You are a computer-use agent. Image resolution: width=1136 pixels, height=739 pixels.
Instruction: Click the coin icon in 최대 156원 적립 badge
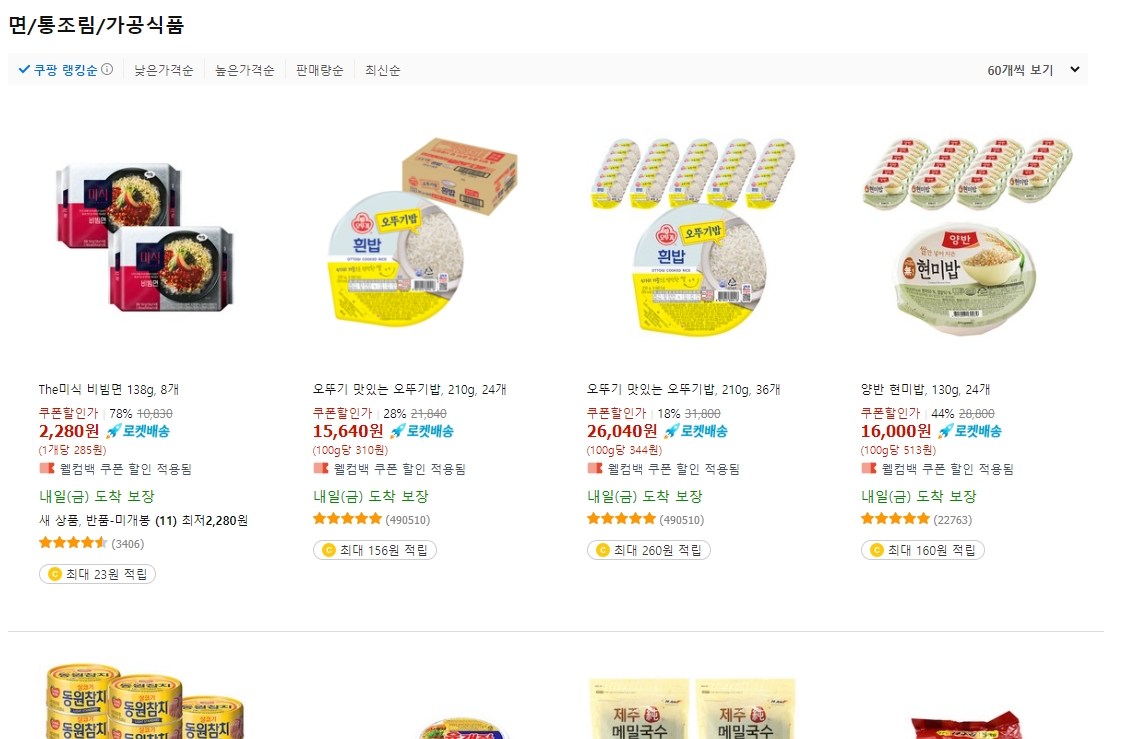(328, 551)
